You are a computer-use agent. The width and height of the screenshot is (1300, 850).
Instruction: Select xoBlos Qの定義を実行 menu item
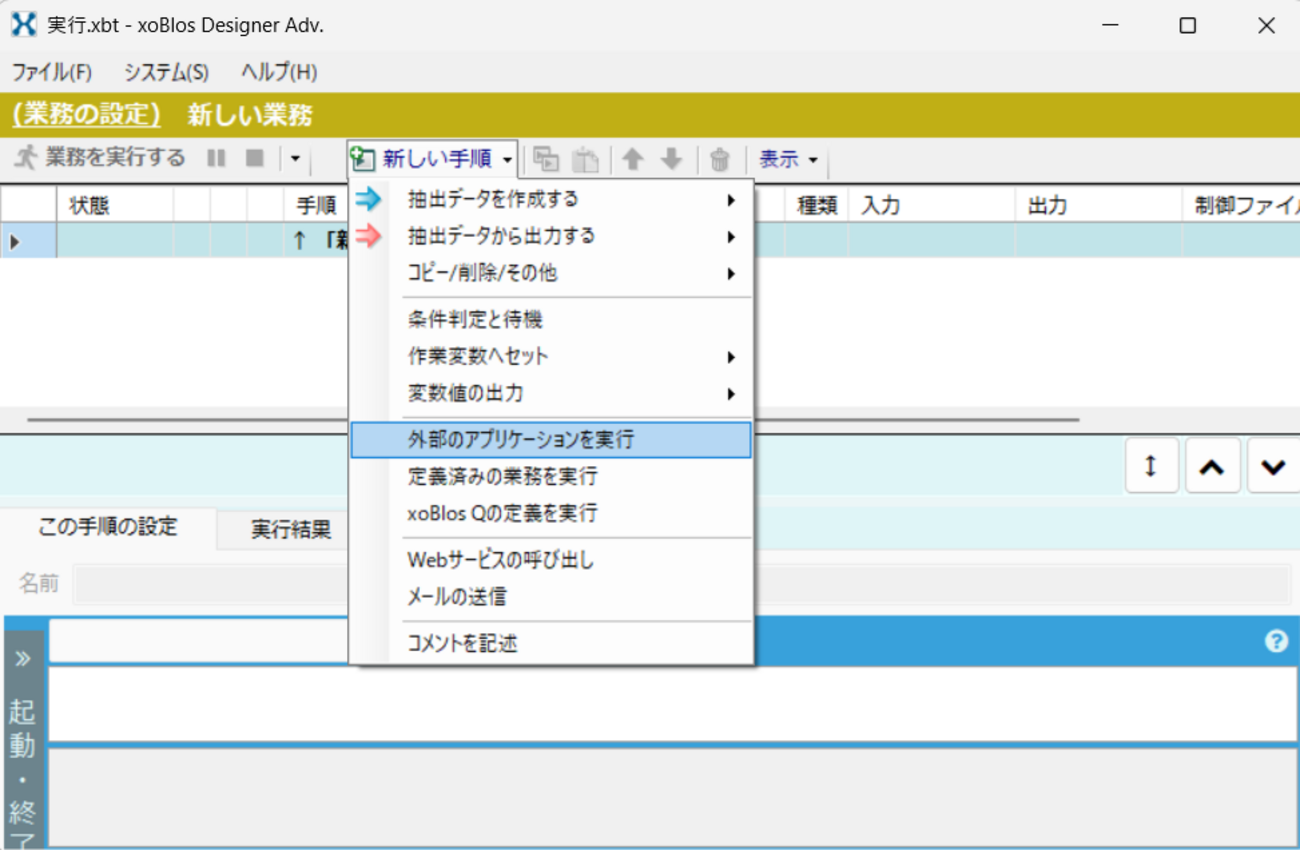[x=551, y=514]
